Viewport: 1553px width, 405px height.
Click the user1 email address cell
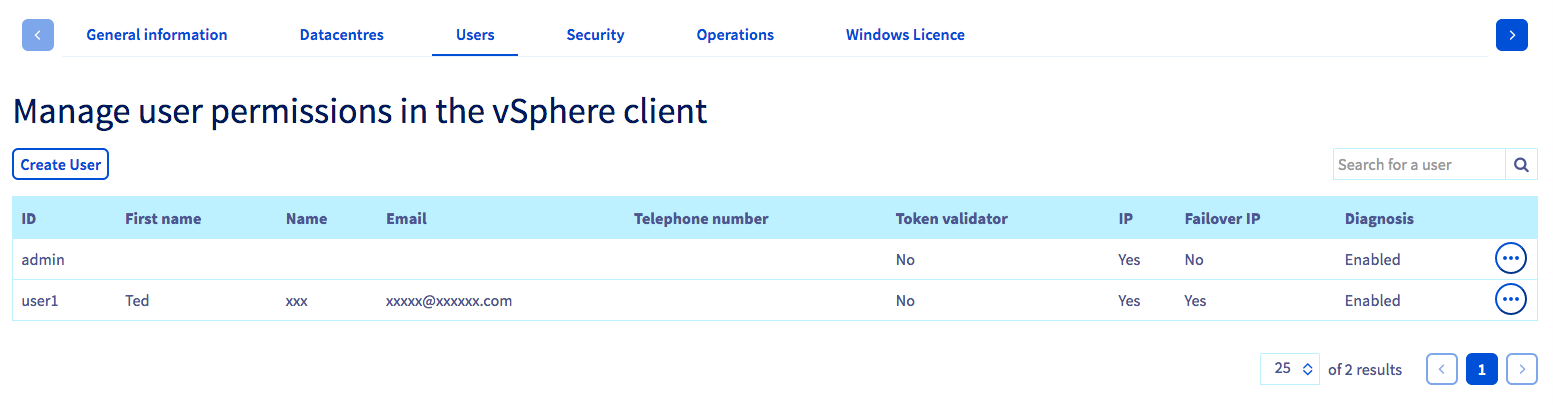449,300
